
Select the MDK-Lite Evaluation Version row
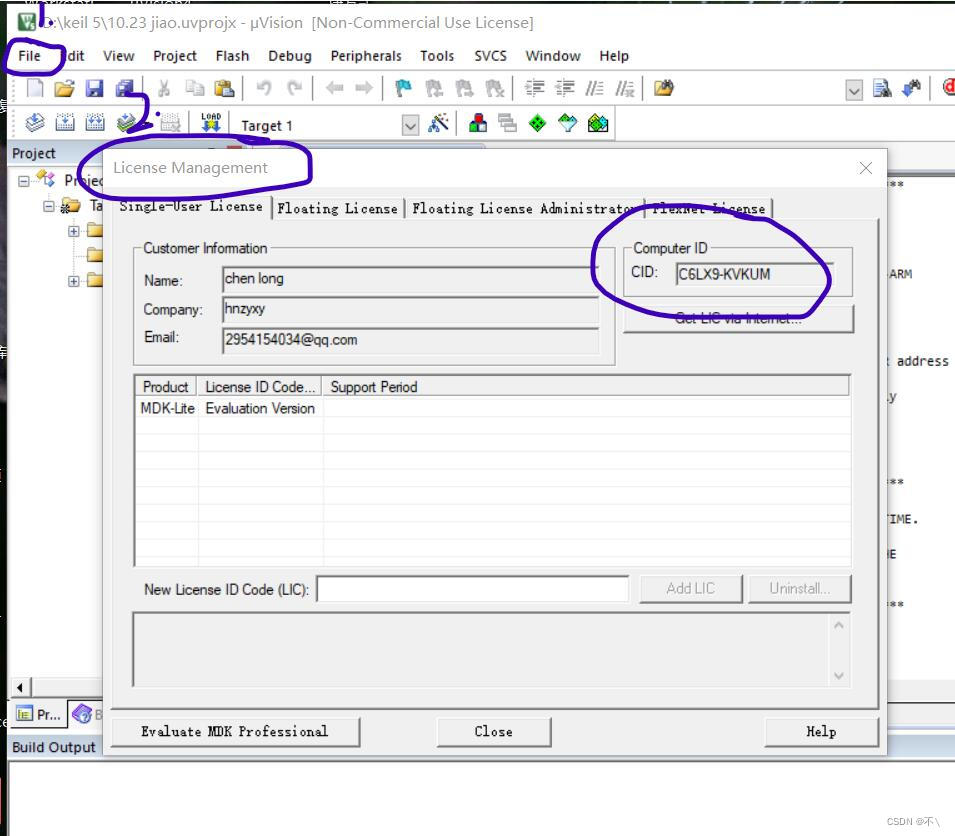492,409
